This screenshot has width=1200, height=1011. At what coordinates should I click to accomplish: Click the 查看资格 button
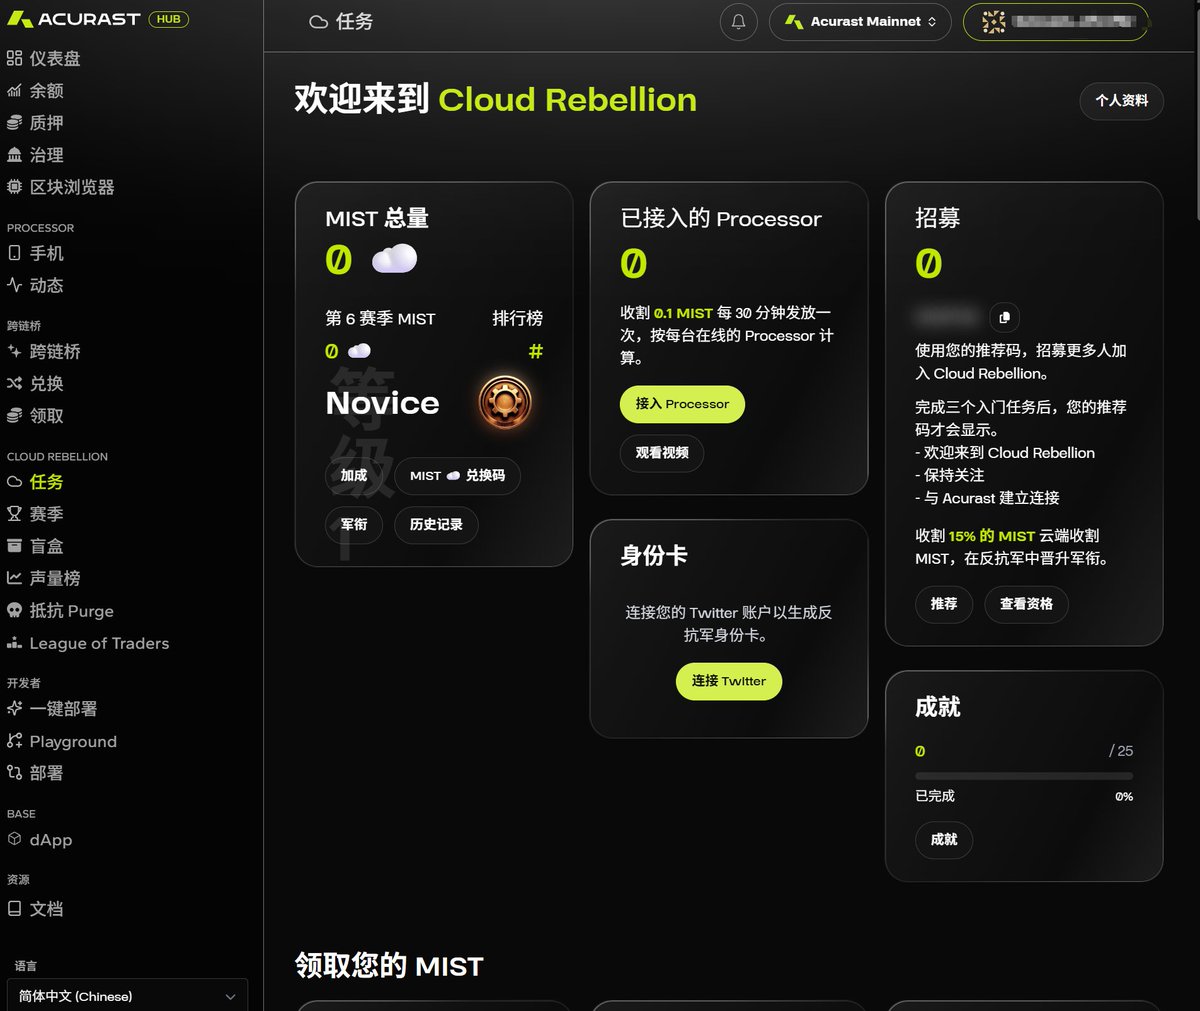[x=1026, y=604]
